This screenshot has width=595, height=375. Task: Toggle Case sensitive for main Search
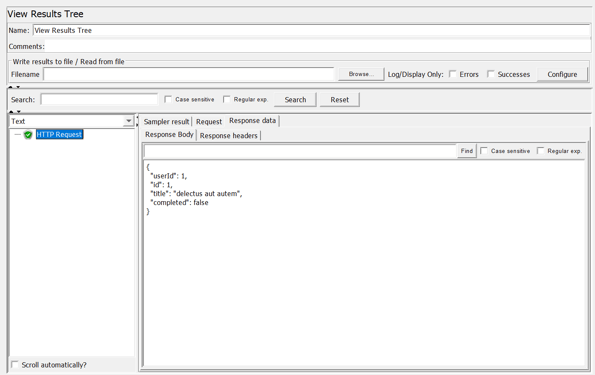point(168,99)
